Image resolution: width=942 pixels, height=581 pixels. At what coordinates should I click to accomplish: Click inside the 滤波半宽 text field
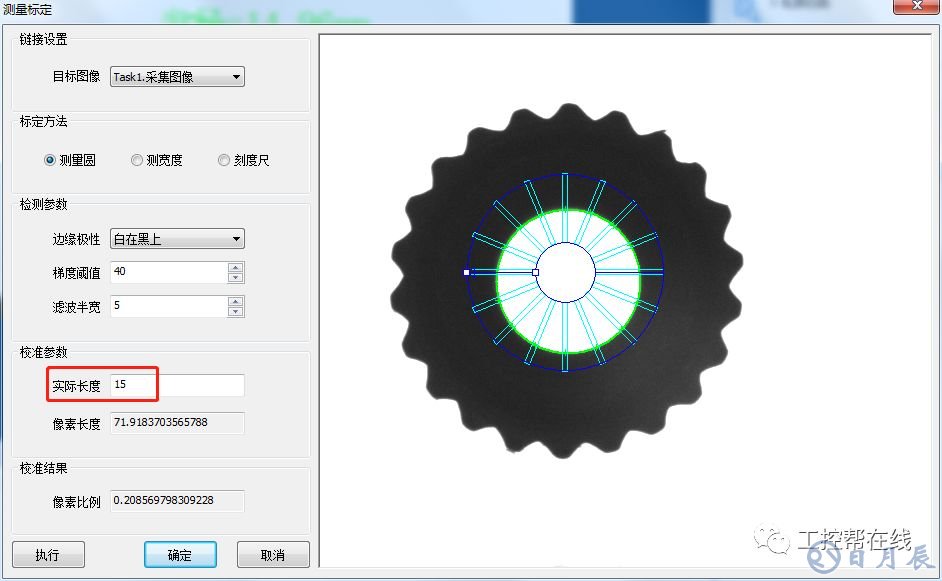click(168, 306)
